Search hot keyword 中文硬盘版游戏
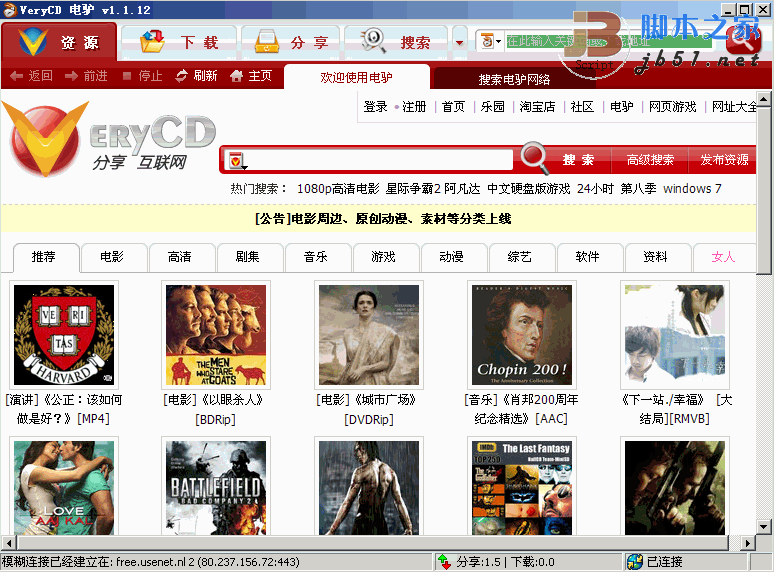The height and width of the screenshot is (572, 774). pyautogui.click(x=528, y=189)
